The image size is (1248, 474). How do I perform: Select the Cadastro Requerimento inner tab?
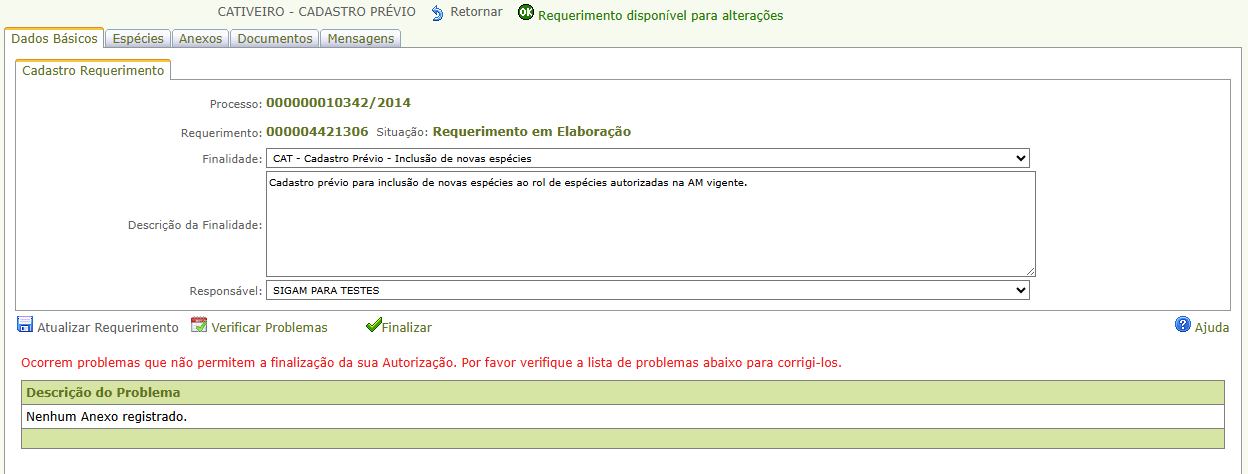click(93, 71)
